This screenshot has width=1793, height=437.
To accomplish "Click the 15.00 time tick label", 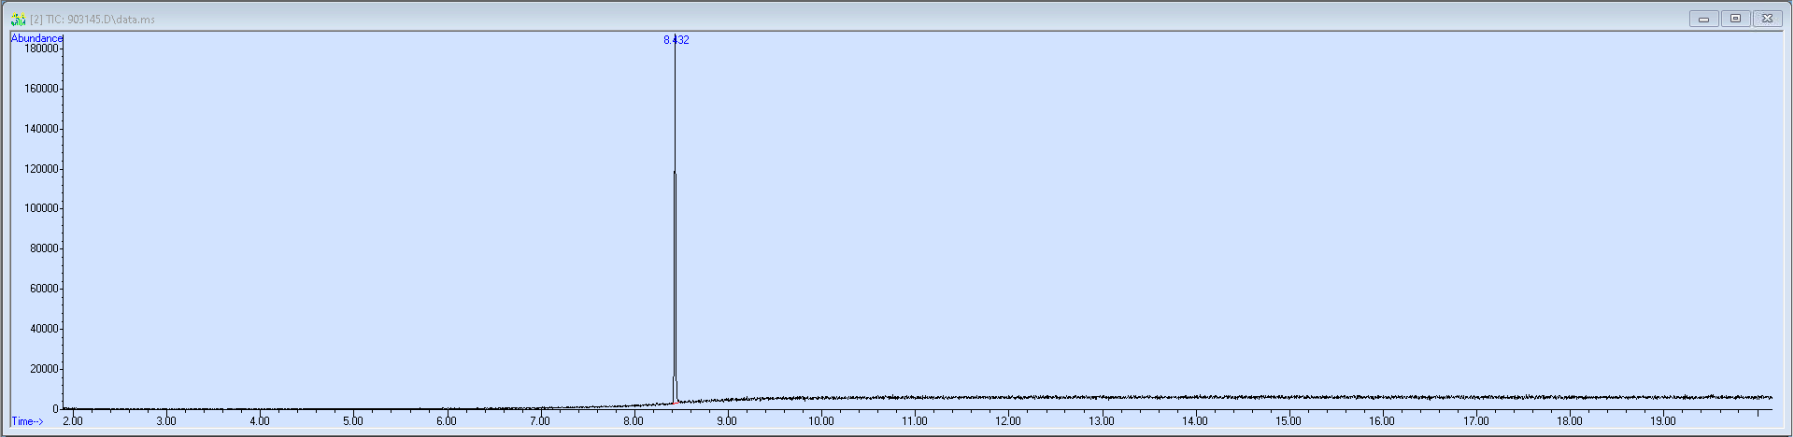I will (1288, 421).
